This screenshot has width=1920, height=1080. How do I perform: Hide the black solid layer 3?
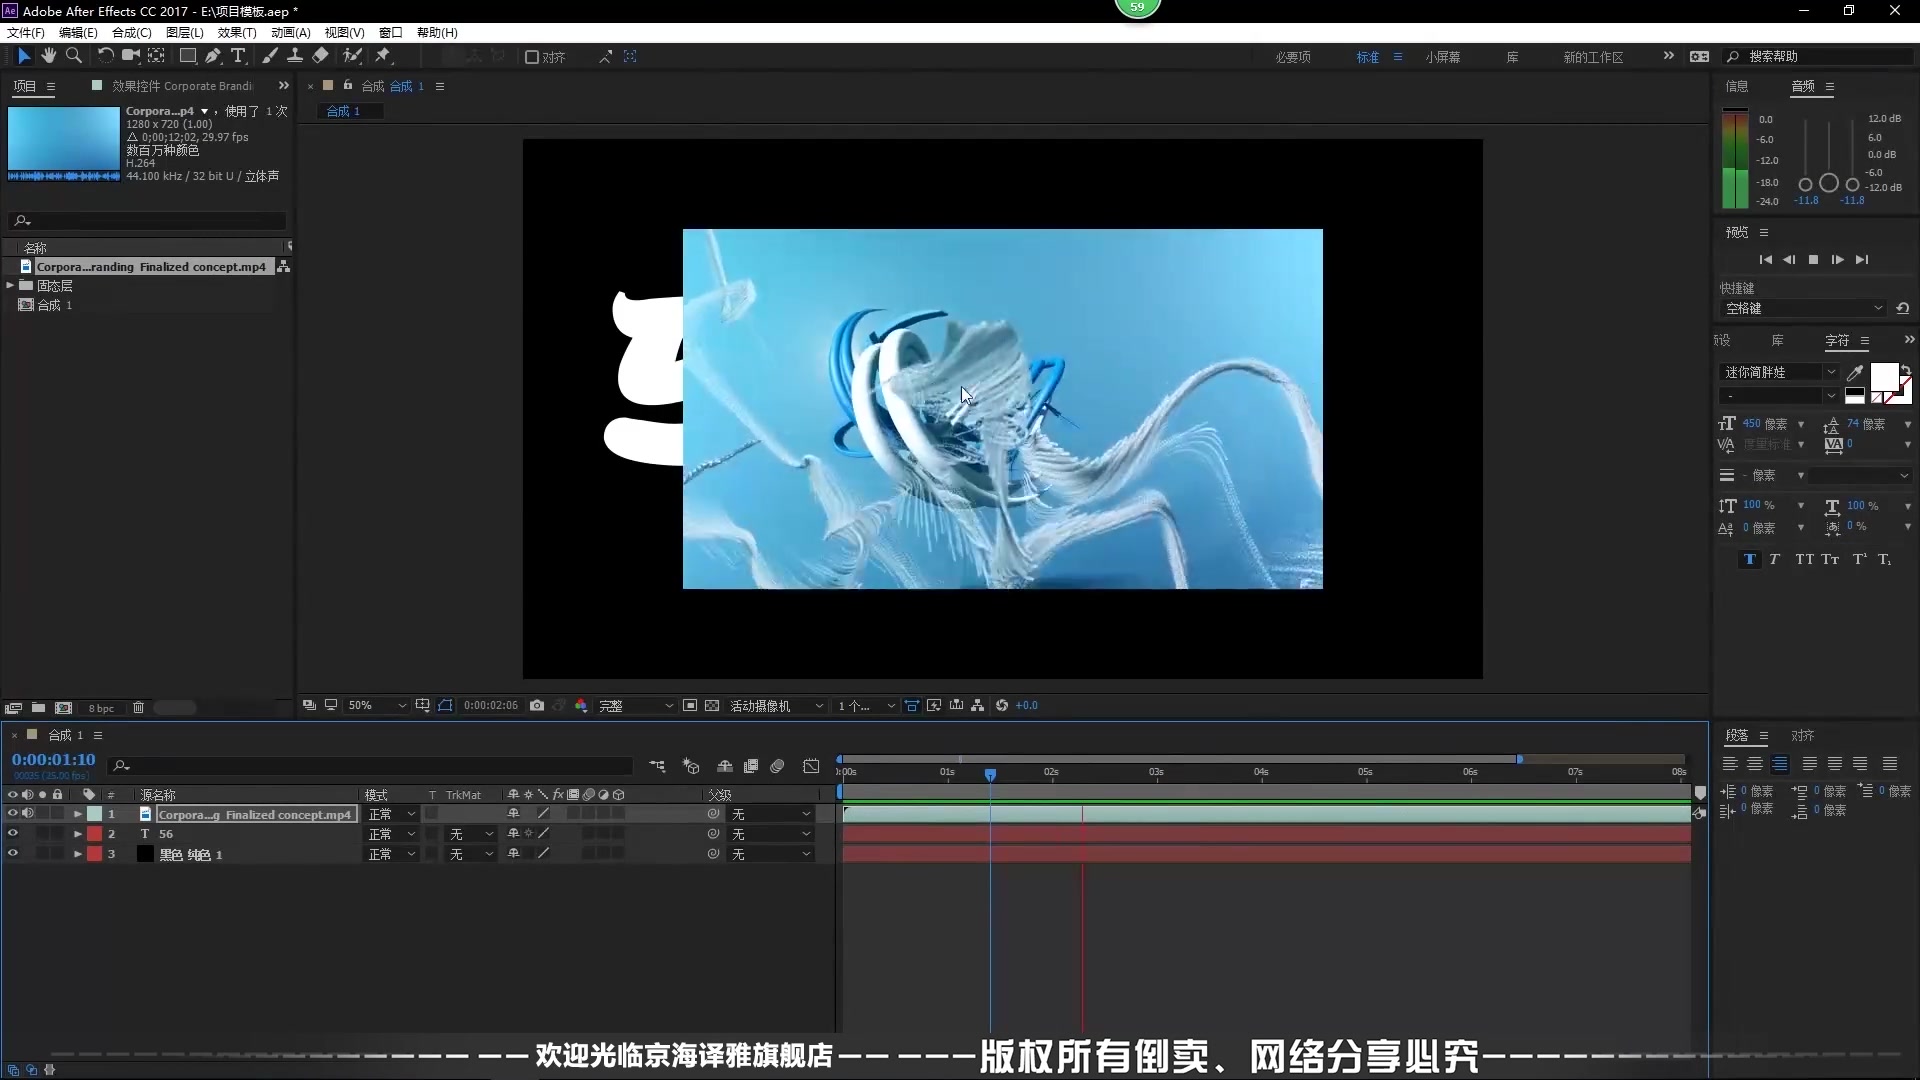(x=13, y=854)
